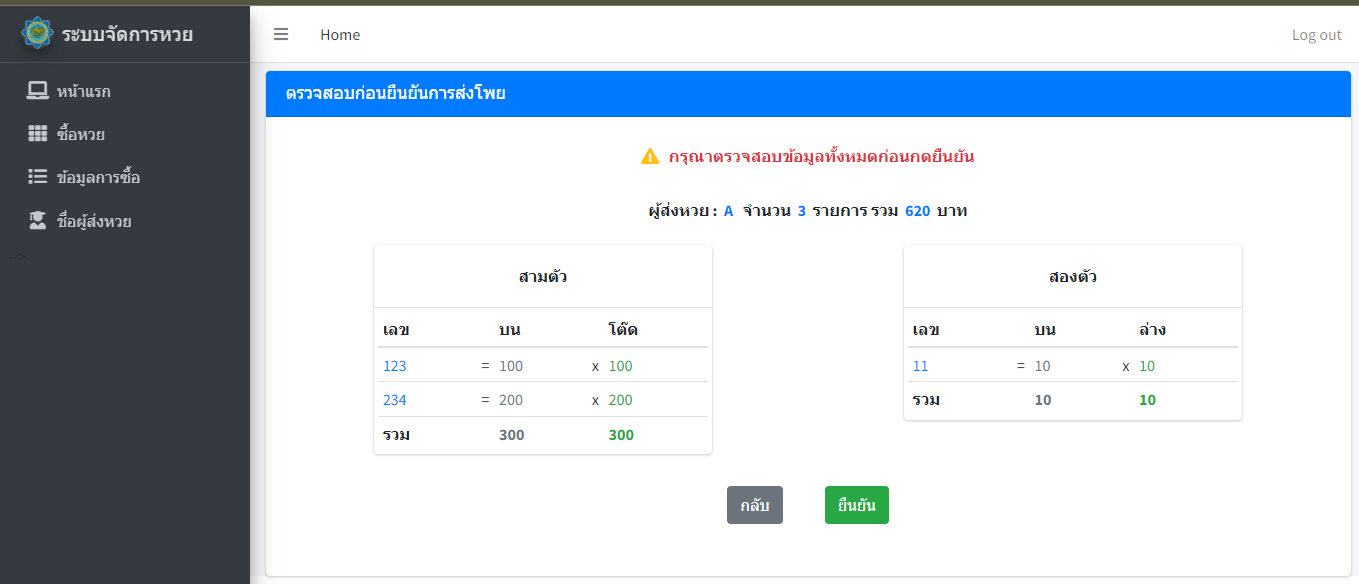This screenshot has width=1359, height=584.
Task: Click number 11 in สองตัว table
Action: (x=921, y=366)
